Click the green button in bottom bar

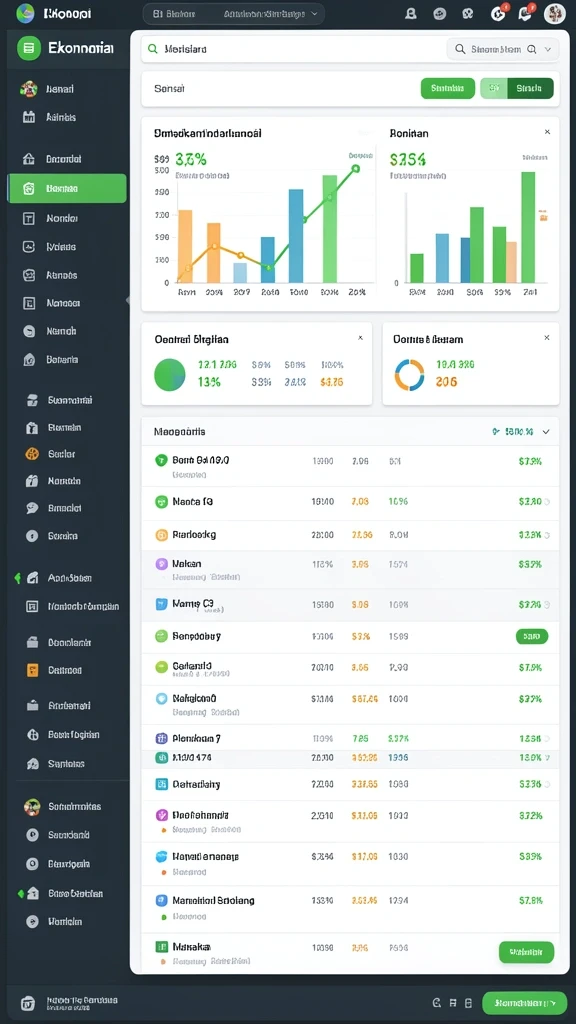524,1002
